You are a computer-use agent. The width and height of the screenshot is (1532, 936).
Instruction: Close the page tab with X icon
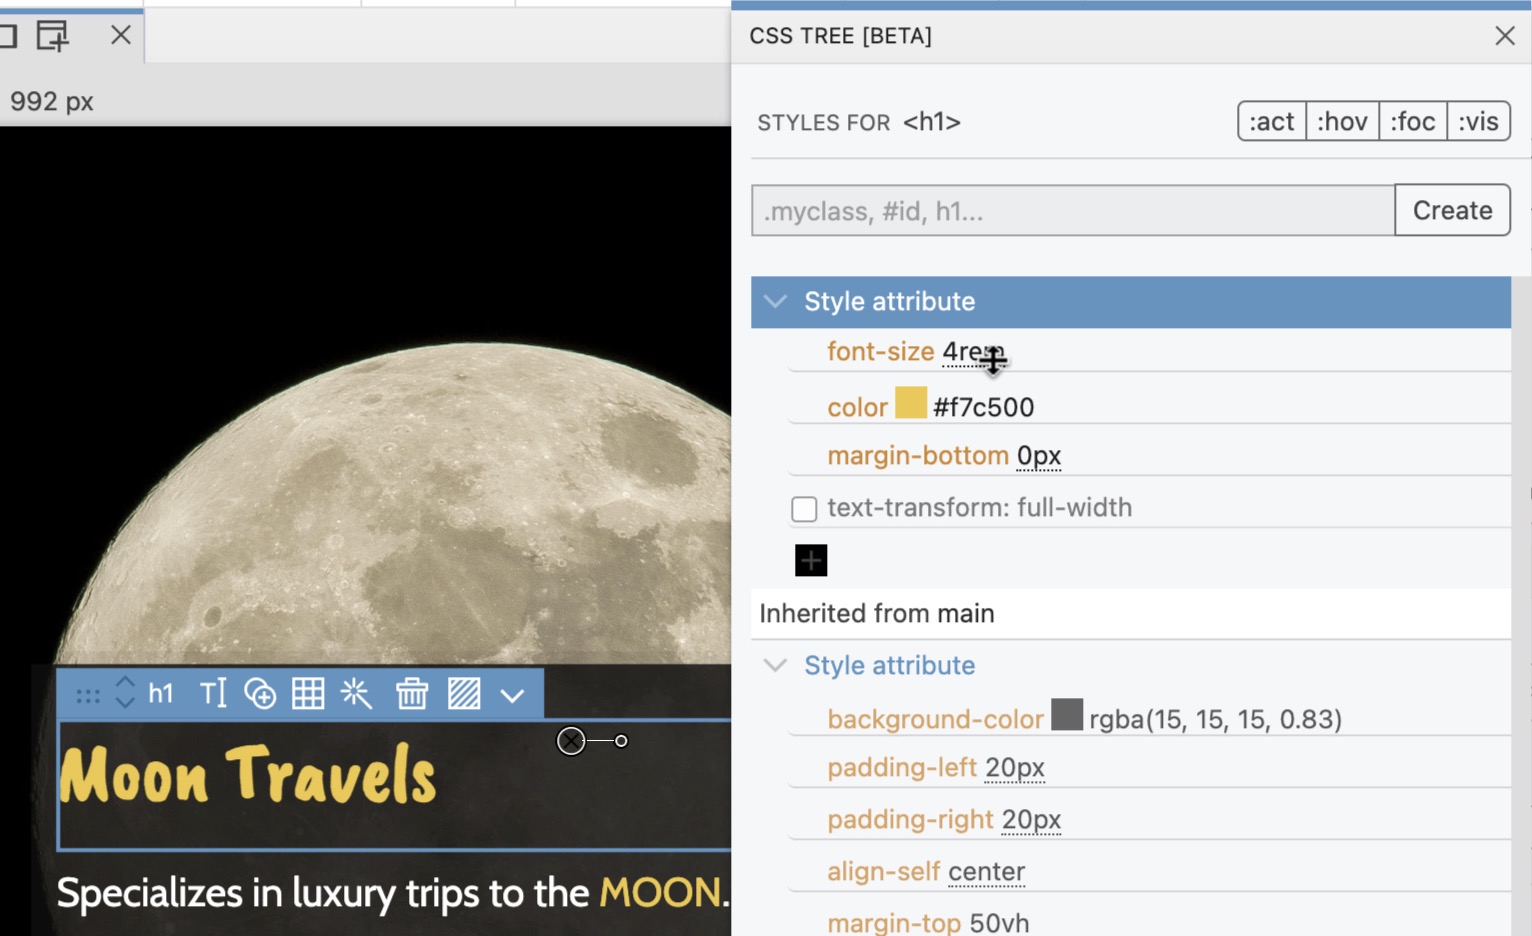point(121,35)
